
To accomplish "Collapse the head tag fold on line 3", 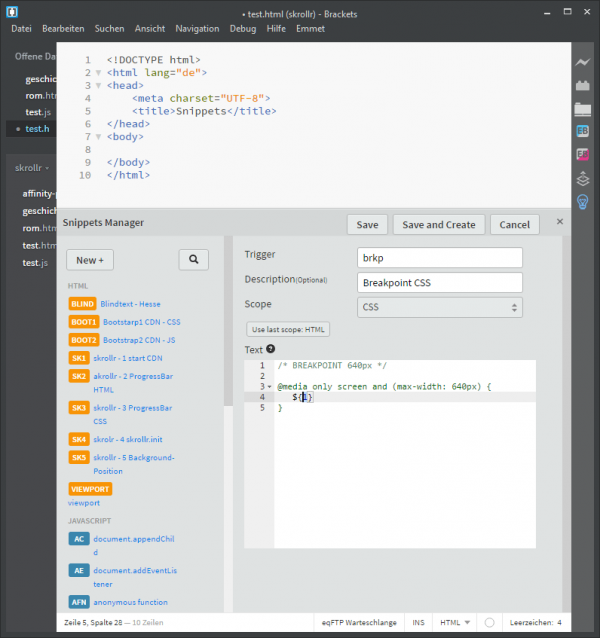I will [98, 86].
